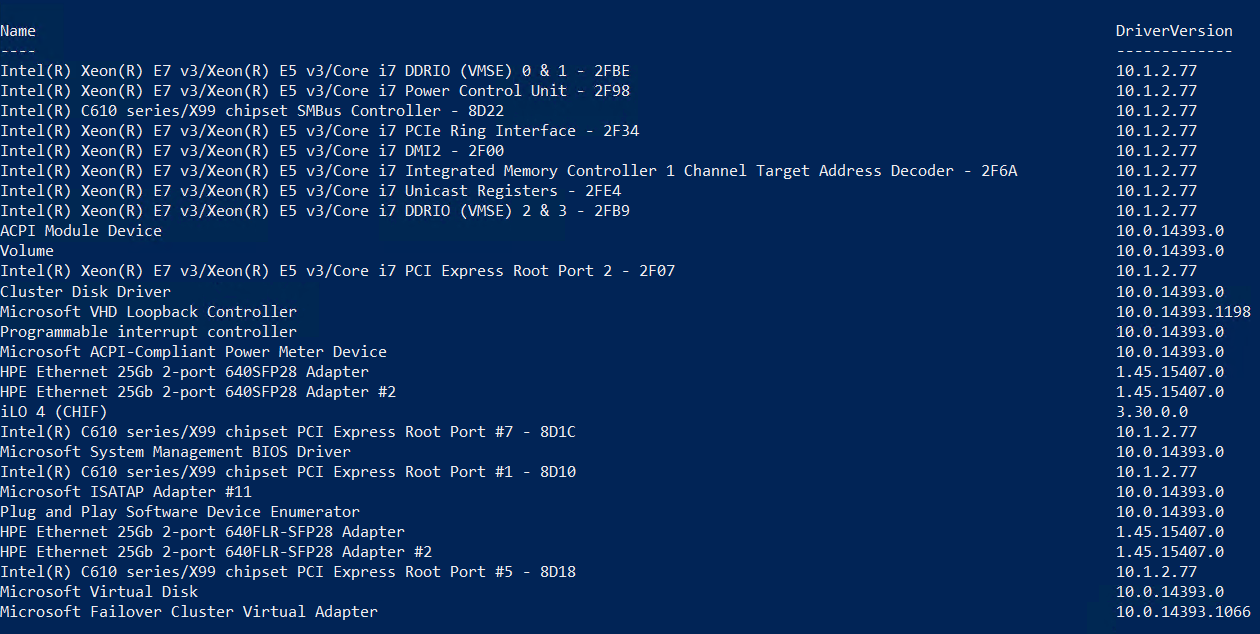Click Microsoft ACPI-Compliant Power Meter Device
Image resolution: width=1260 pixels, height=634 pixels.
point(194,352)
